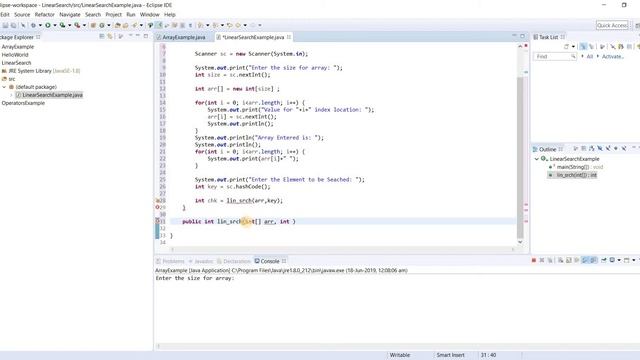Switch to the Problems tab
The image size is (640, 360).
[170, 261]
